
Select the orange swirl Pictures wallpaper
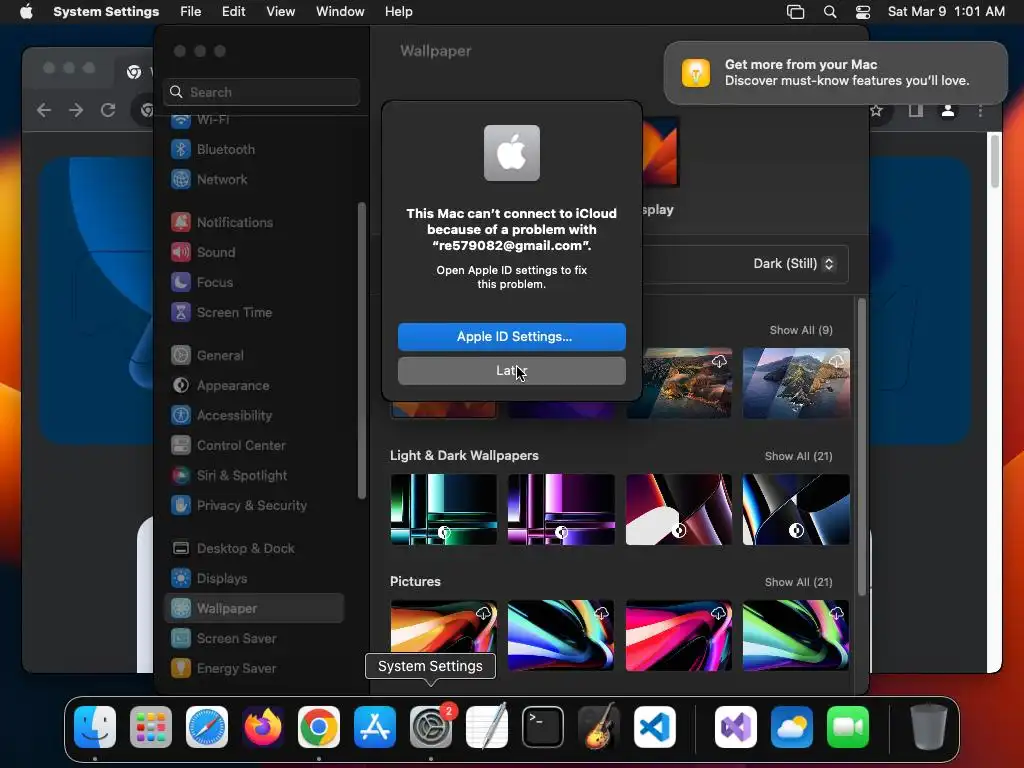tap(443, 635)
